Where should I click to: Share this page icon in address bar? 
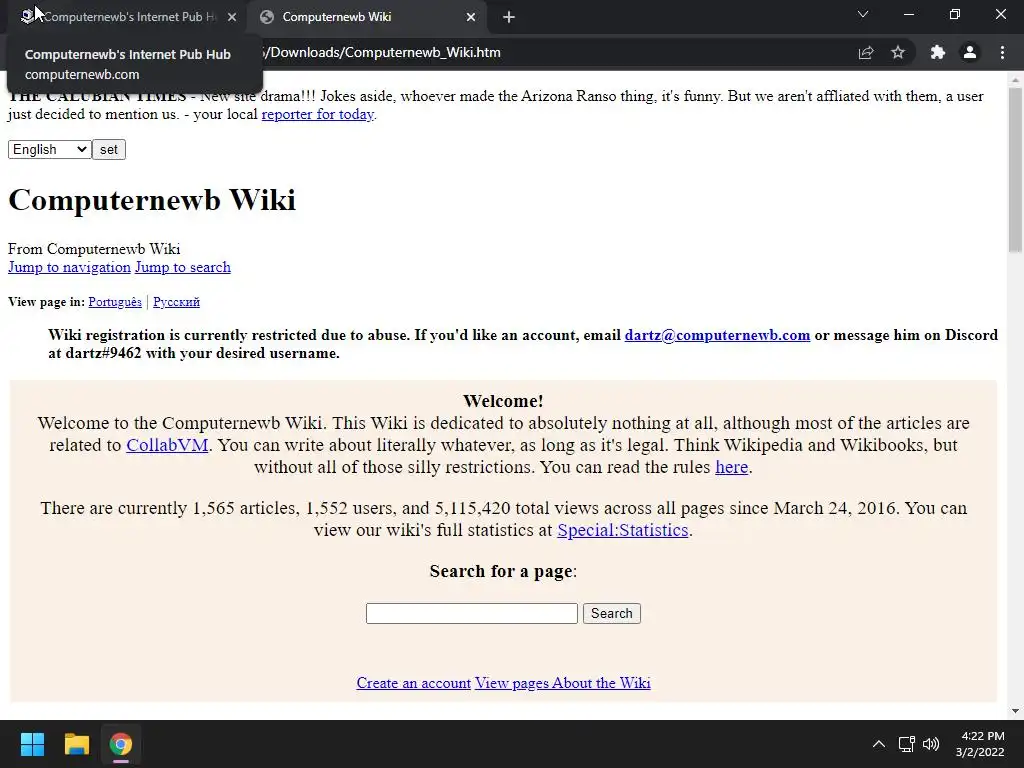pyautogui.click(x=865, y=53)
